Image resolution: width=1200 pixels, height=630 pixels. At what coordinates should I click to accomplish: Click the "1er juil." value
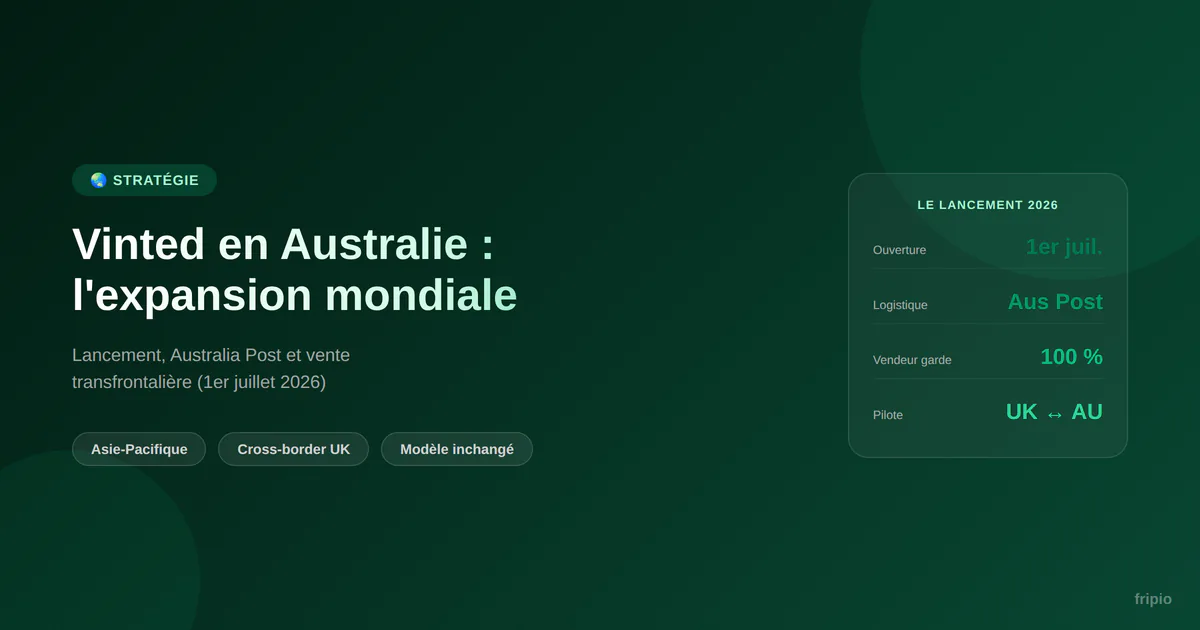click(1064, 247)
